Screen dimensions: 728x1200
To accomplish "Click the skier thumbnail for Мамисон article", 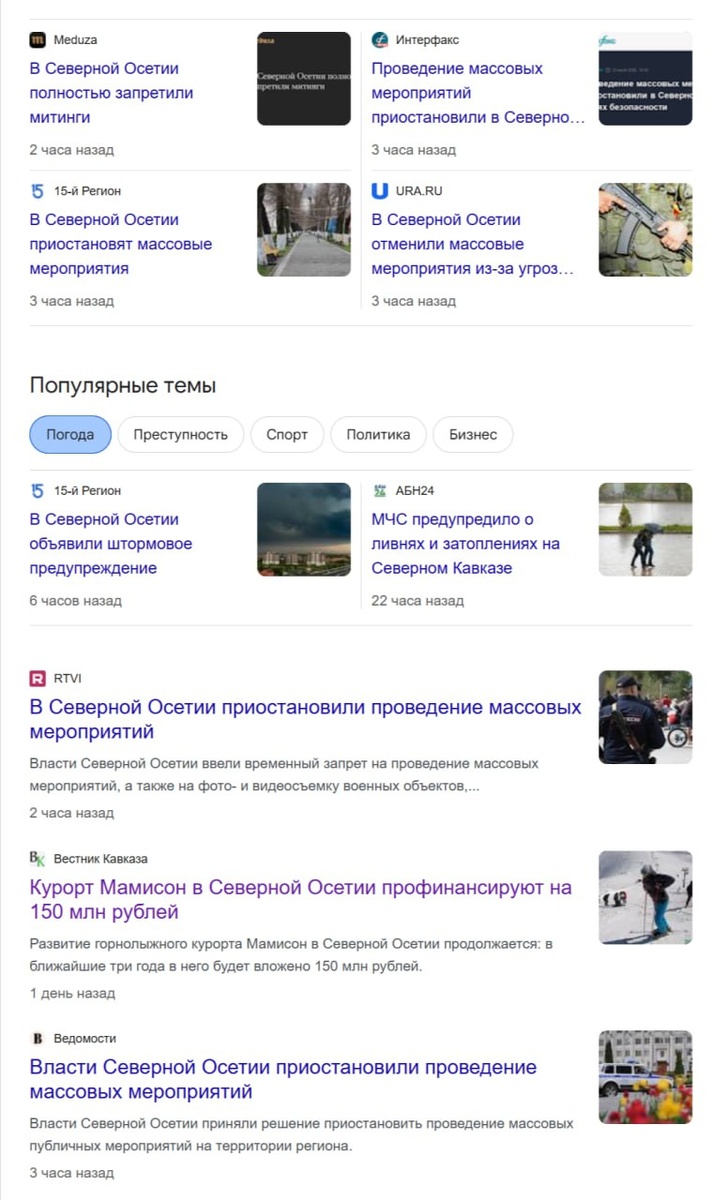I will pyautogui.click(x=645, y=897).
